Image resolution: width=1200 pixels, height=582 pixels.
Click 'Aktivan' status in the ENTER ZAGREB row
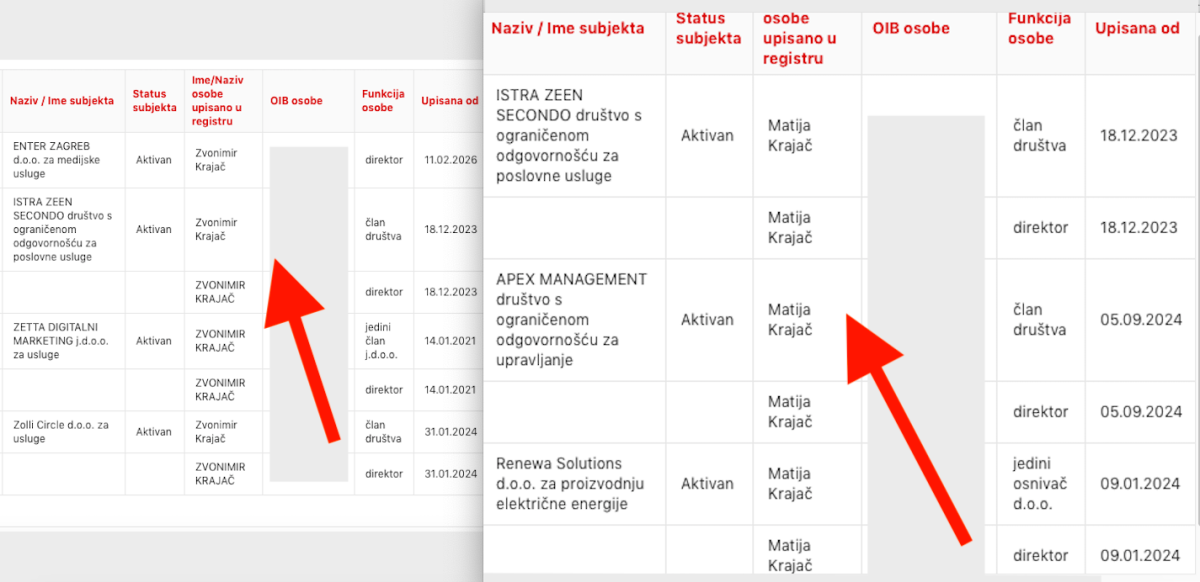[x=154, y=159]
